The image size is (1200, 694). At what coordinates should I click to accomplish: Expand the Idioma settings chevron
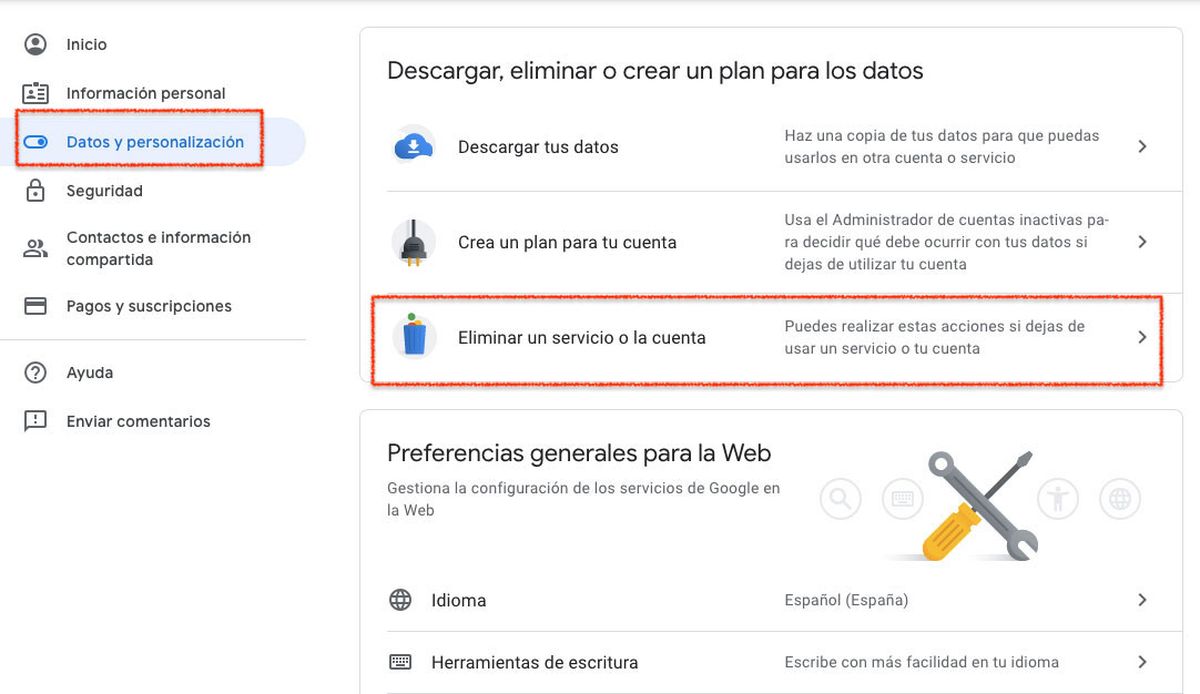tap(1142, 600)
